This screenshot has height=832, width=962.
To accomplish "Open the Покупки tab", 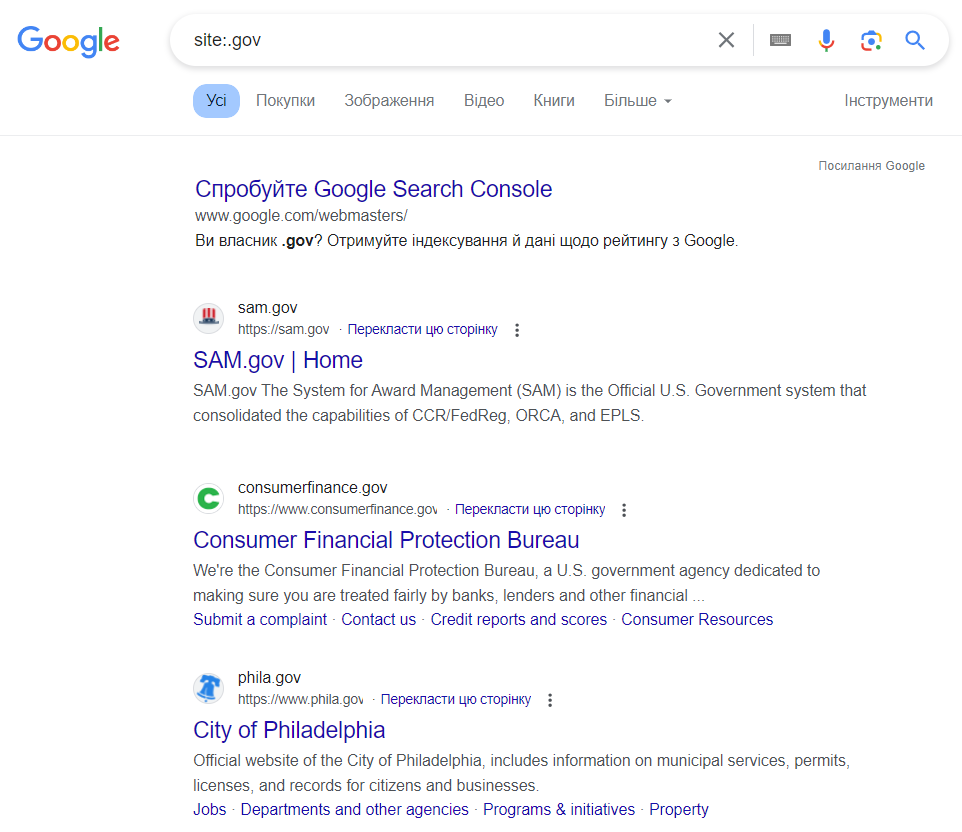I will point(285,101).
